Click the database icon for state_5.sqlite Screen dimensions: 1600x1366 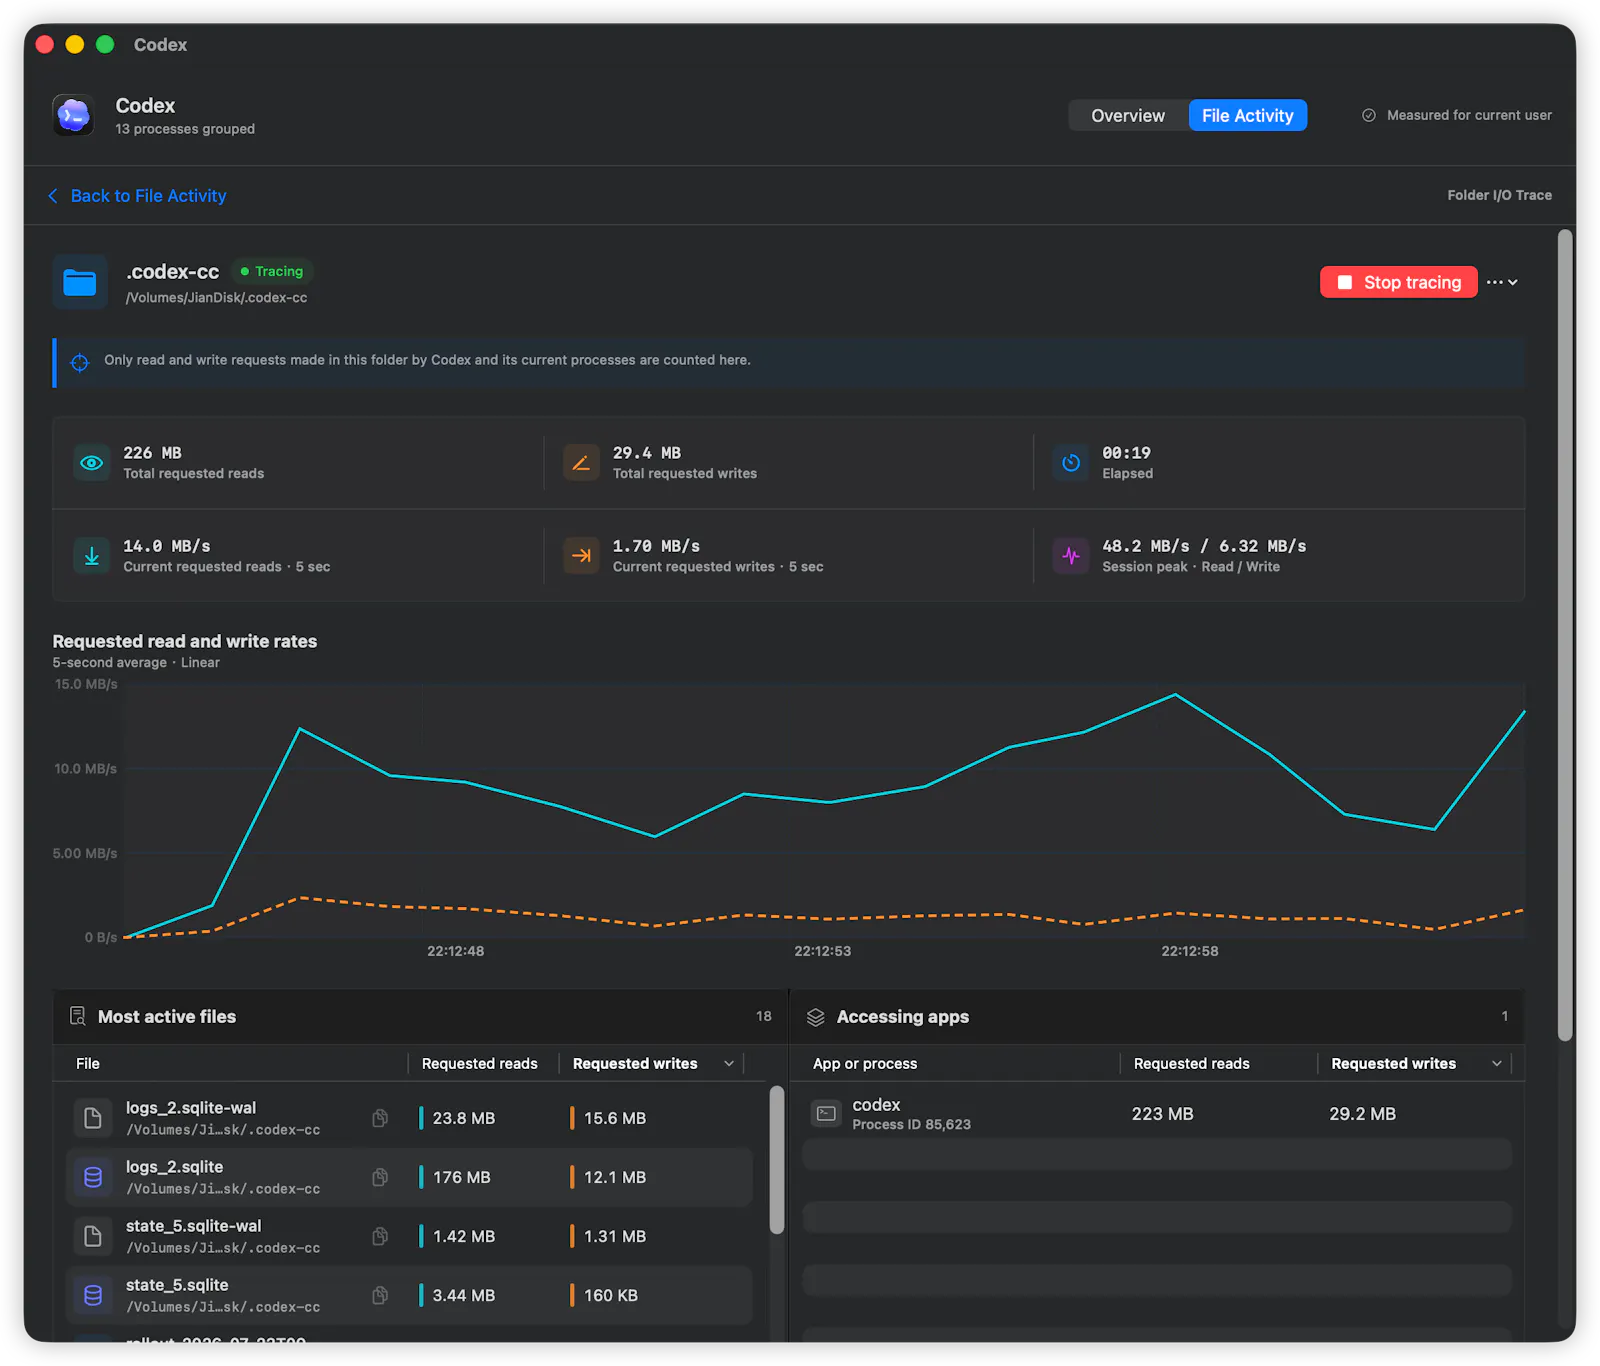(x=93, y=1295)
